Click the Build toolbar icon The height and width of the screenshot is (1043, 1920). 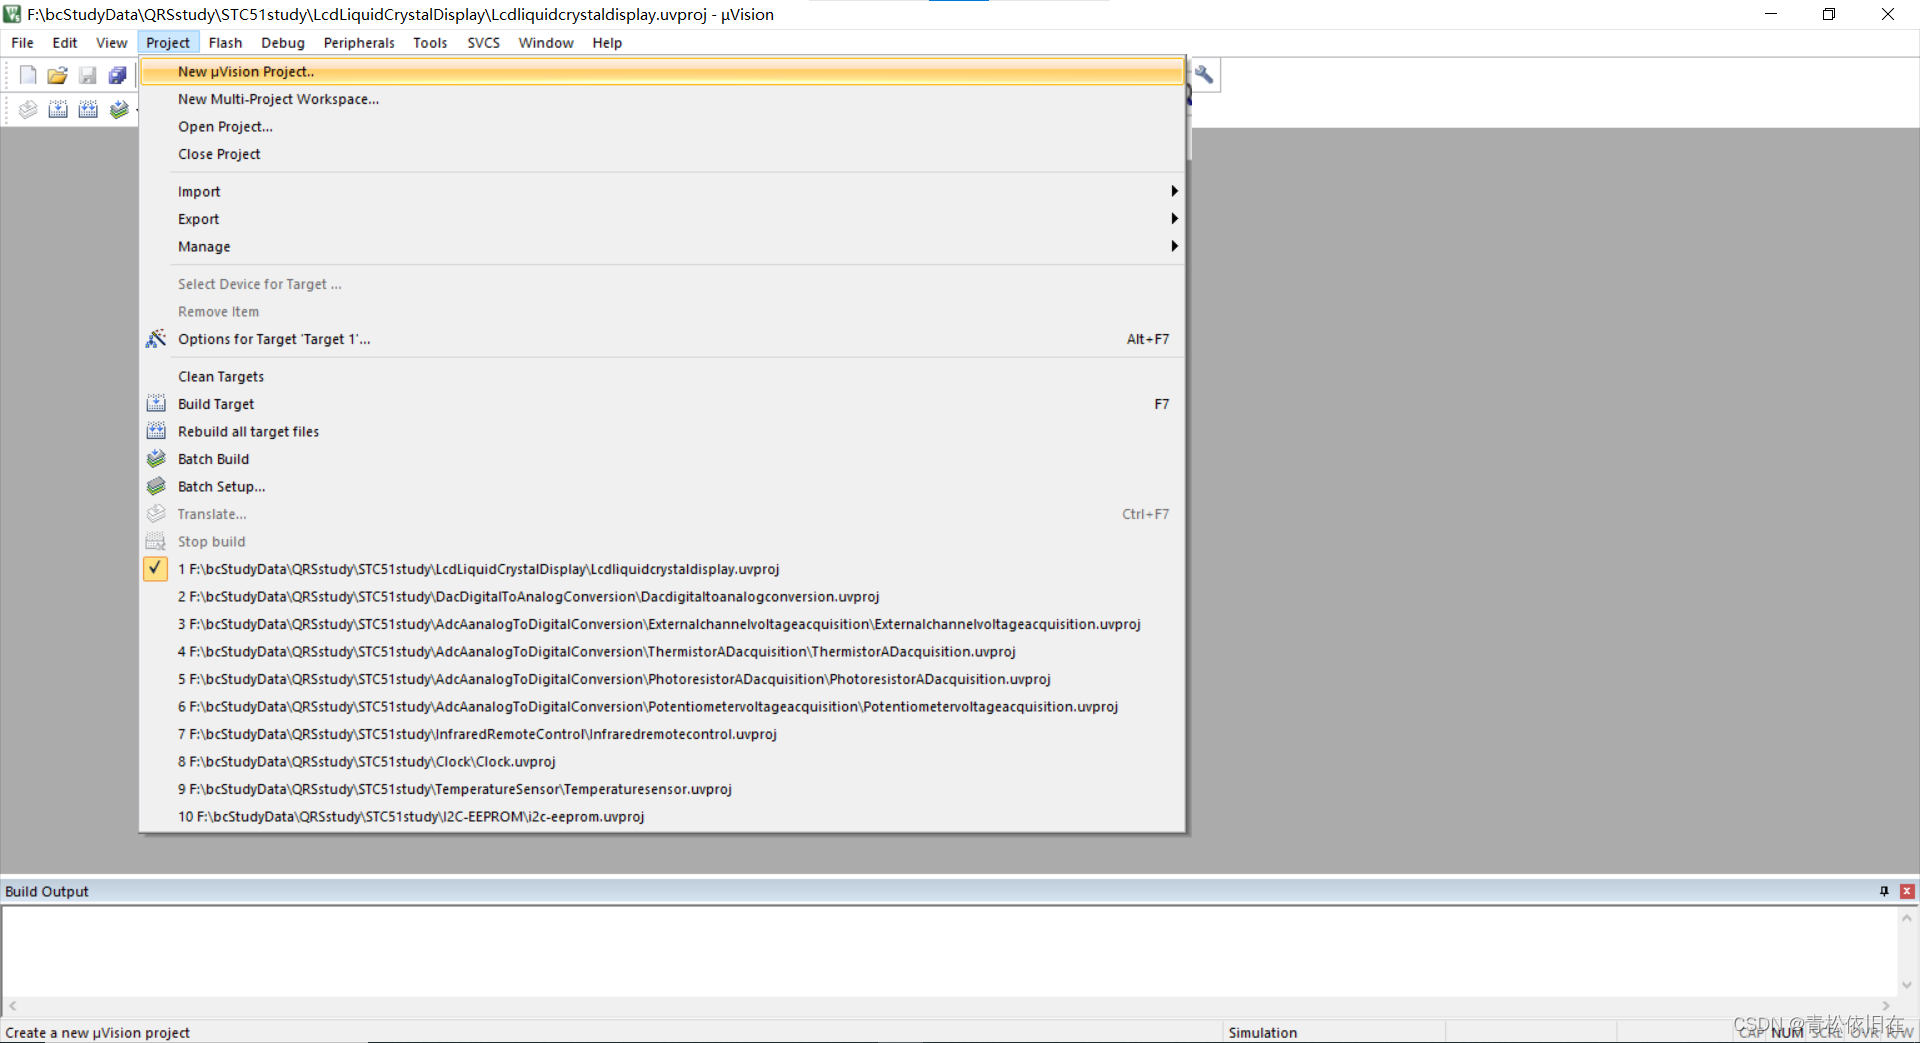[58, 109]
